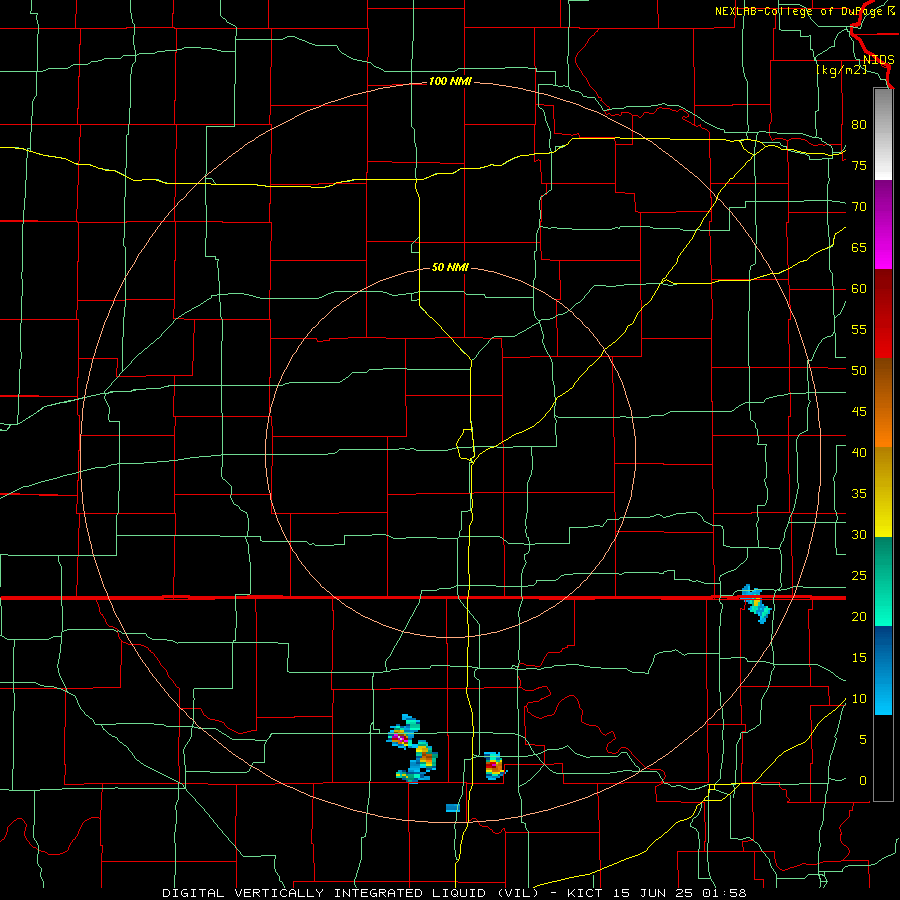Click the 80 value on color scale
900x900 pixels.
click(x=859, y=125)
